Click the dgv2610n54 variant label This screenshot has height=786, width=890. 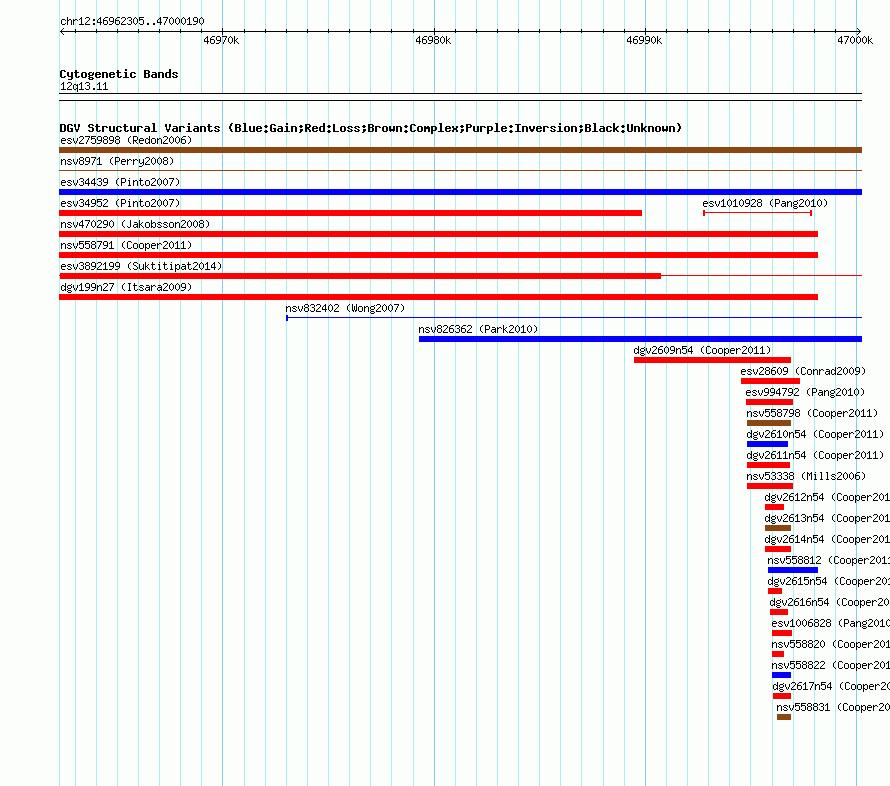(815, 434)
